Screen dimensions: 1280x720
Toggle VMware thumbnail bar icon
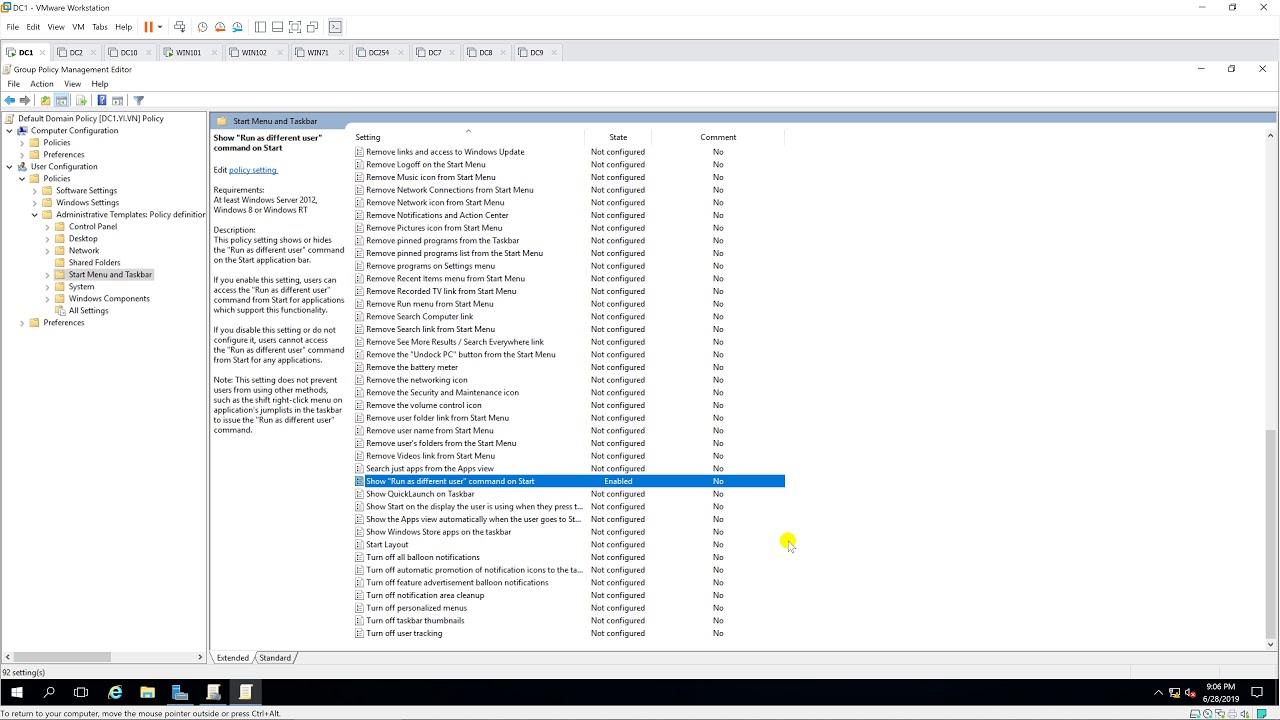(x=277, y=27)
